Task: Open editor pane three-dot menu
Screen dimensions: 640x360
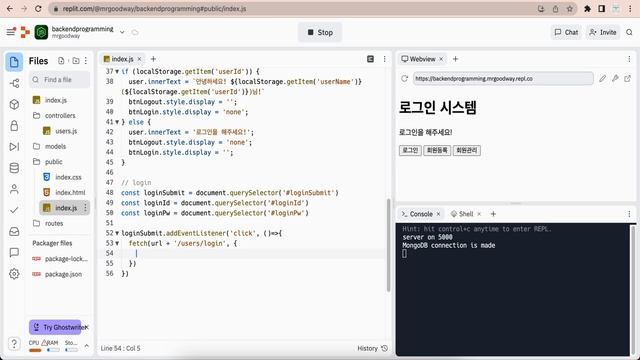Action: click(384, 59)
